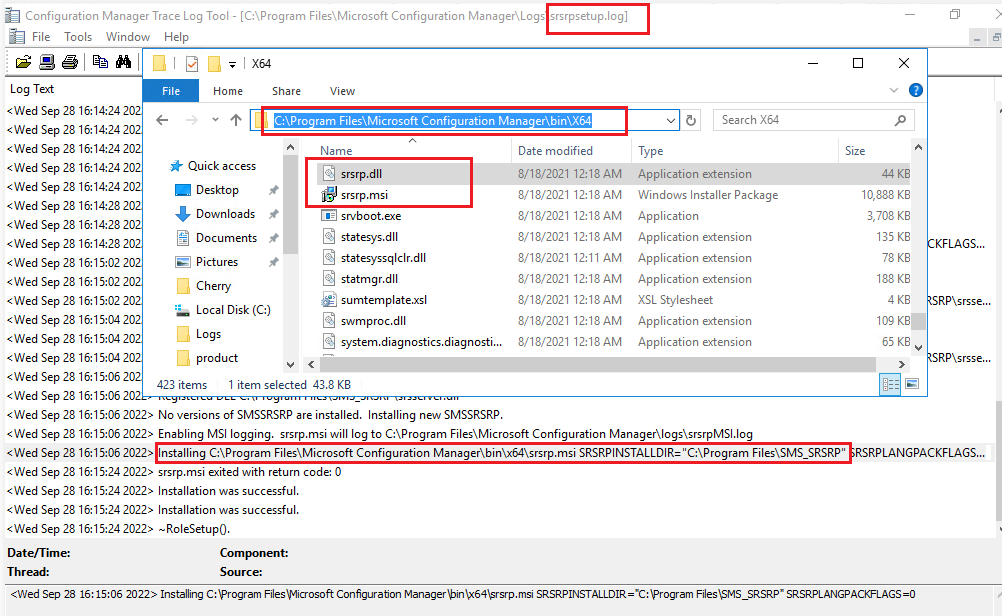Screen dimensions: 1002x616
Task: Click the Print toolbar icon in Trace Log Tool
Action: 70,62
